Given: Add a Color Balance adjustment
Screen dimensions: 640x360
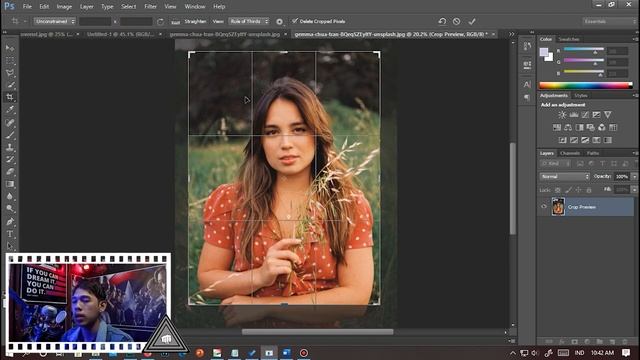Looking at the screenshot, I should click(x=568, y=127).
